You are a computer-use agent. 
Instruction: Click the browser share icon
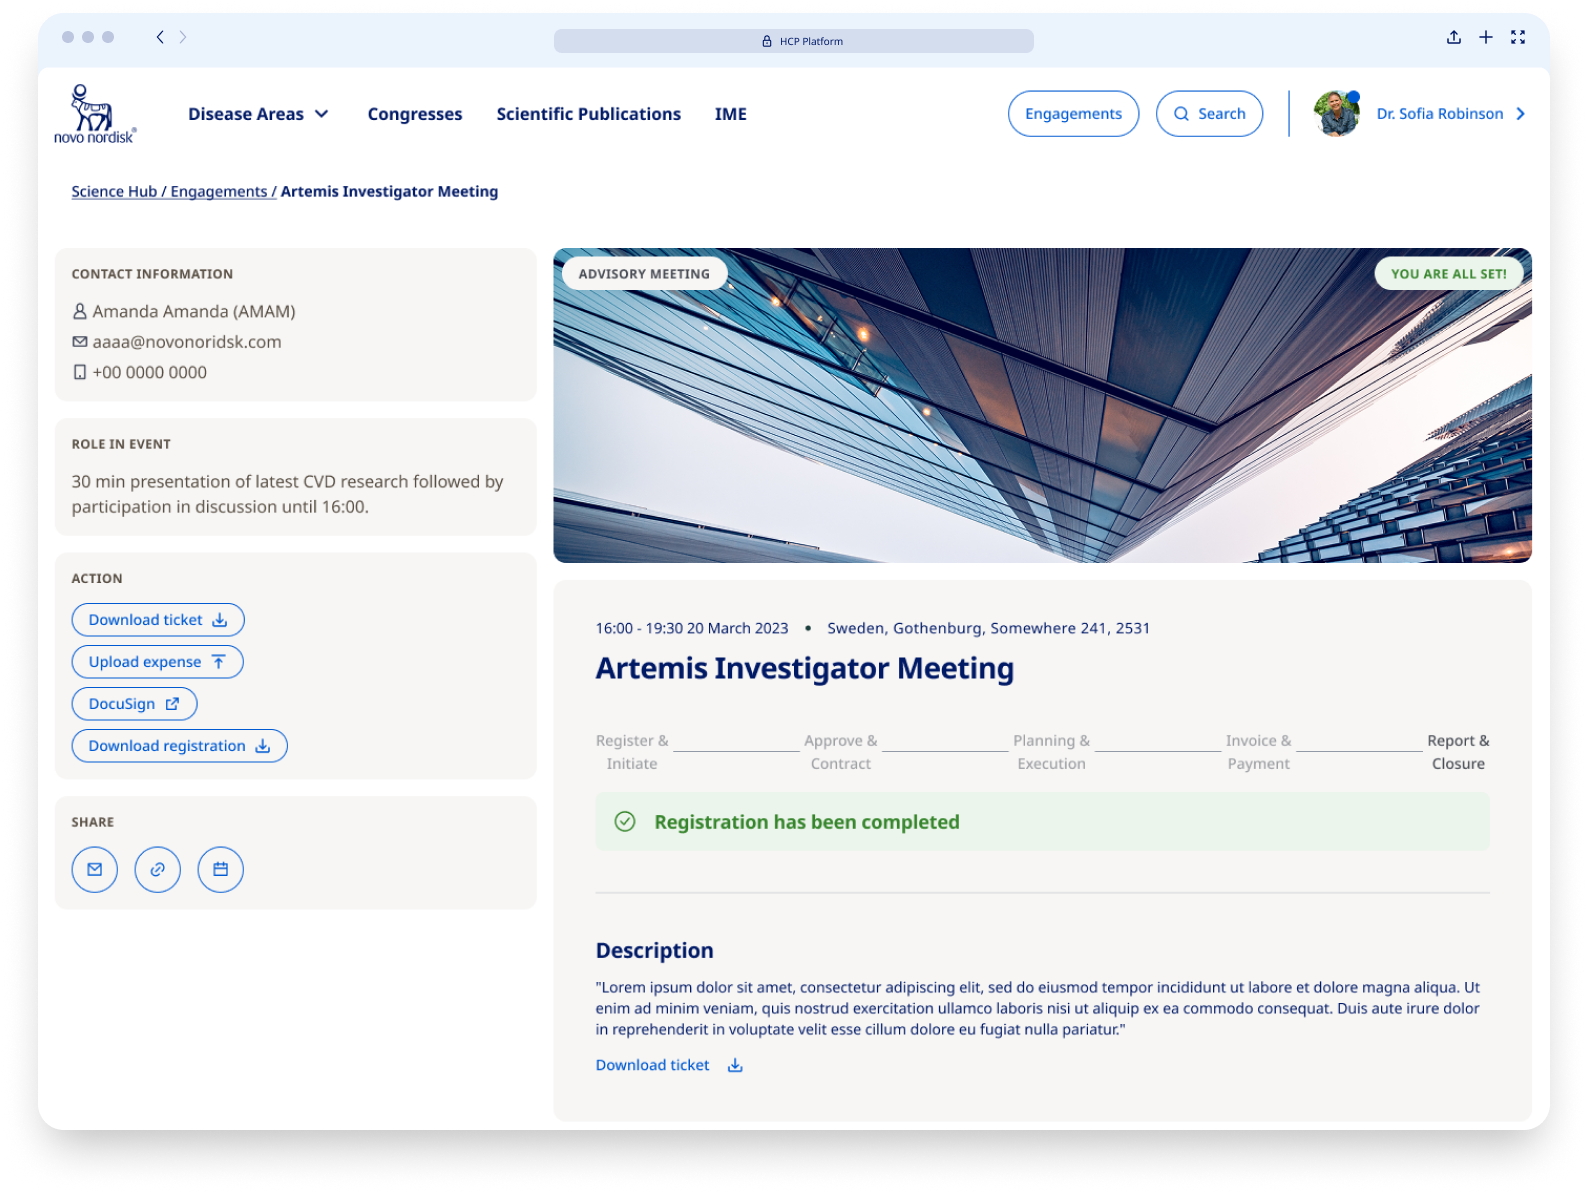point(1454,37)
